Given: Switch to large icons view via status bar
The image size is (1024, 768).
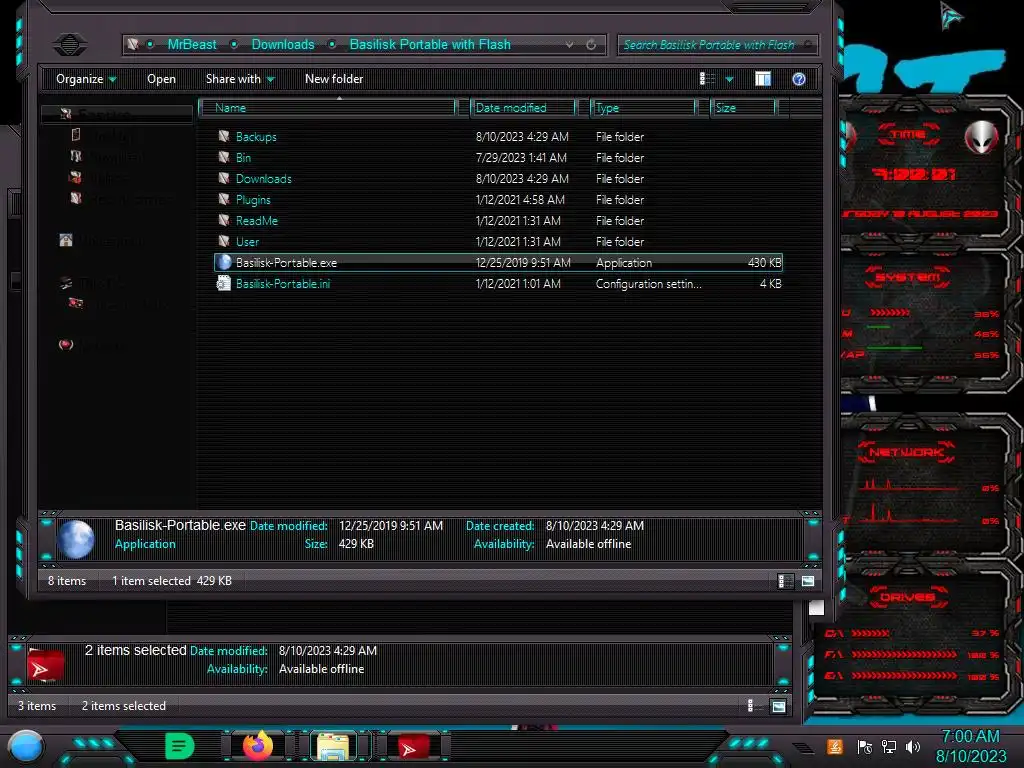Looking at the screenshot, I should (x=808, y=581).
